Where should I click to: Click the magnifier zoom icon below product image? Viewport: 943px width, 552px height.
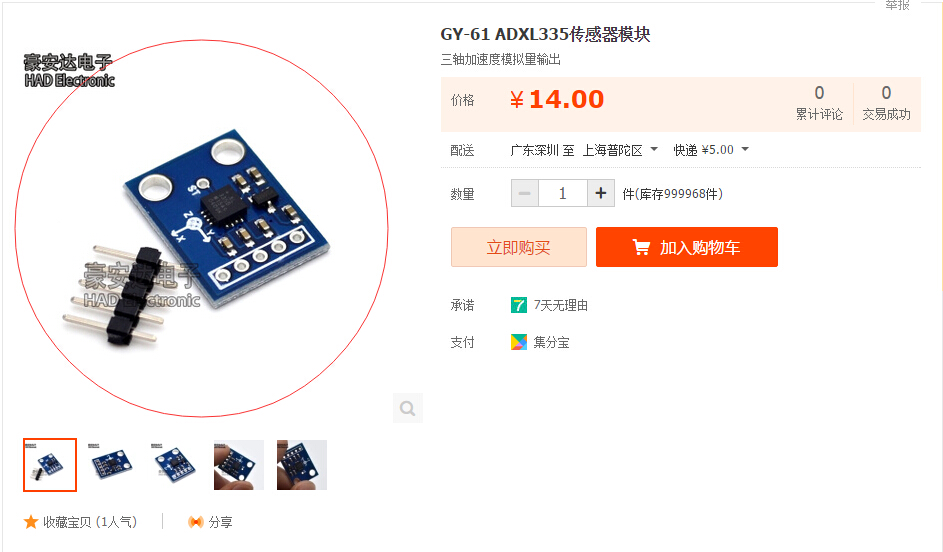coord(408,408)
